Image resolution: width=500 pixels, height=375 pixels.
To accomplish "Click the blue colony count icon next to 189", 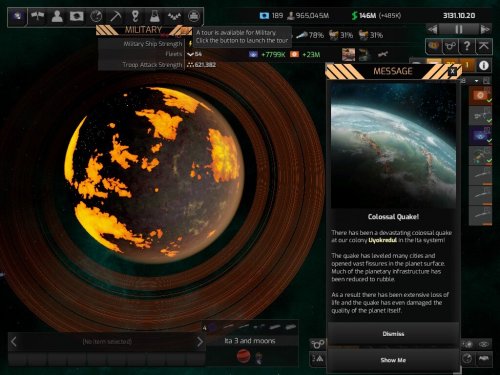I will point(264,15).
